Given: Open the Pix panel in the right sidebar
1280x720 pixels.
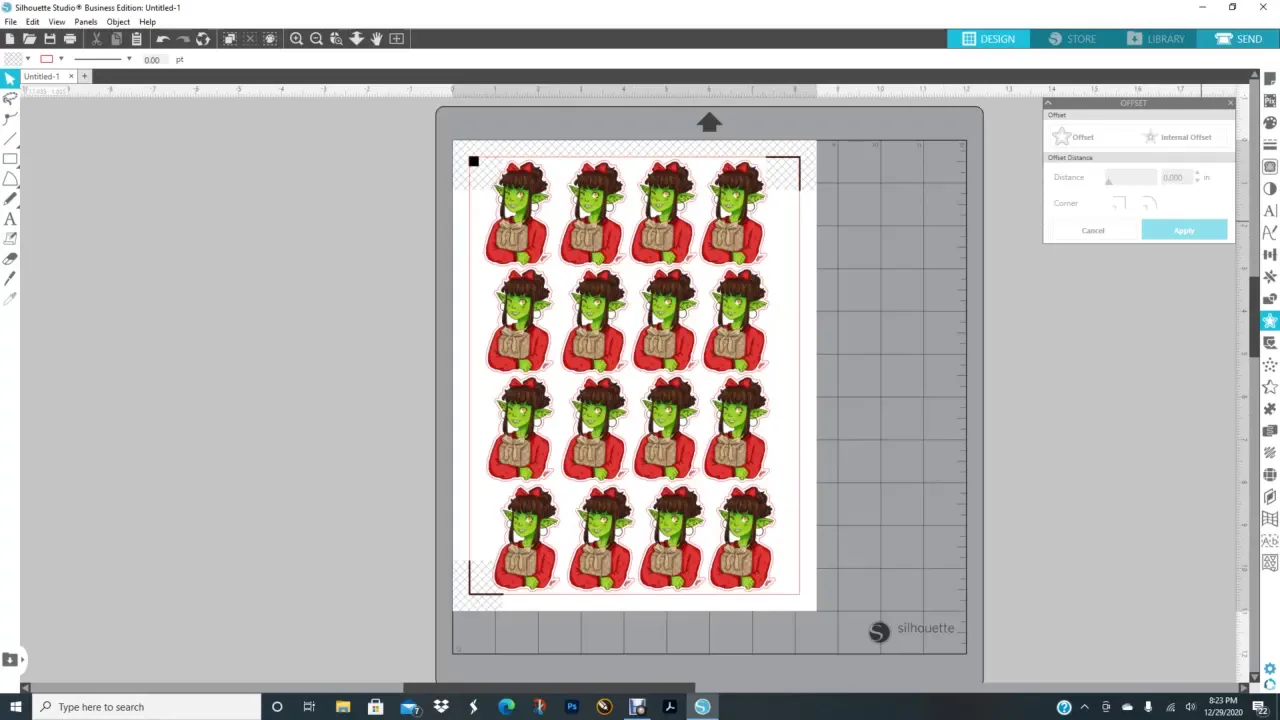Looking at the screenshot, I should 1270,101.
